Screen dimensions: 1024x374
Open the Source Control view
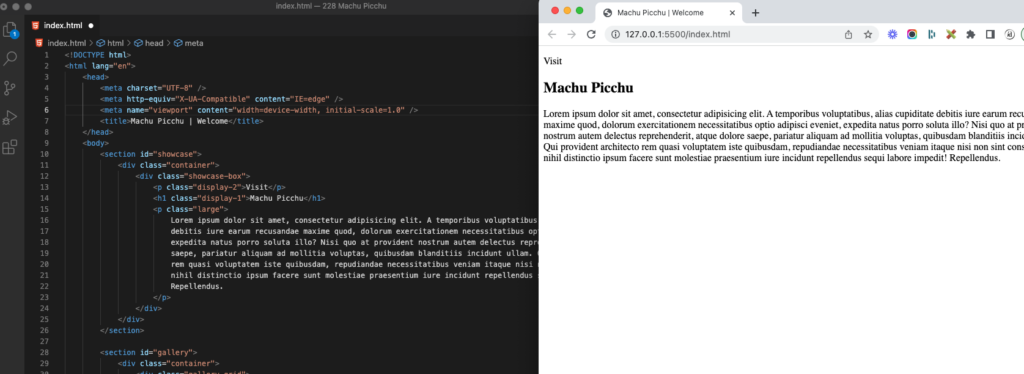[x=10, y=88]
